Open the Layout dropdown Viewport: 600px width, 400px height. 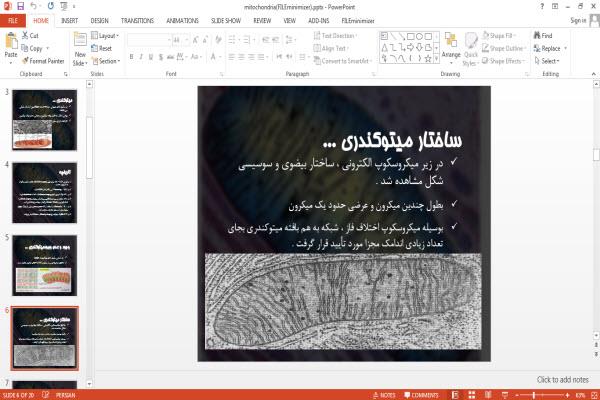[x=105, y=36]
